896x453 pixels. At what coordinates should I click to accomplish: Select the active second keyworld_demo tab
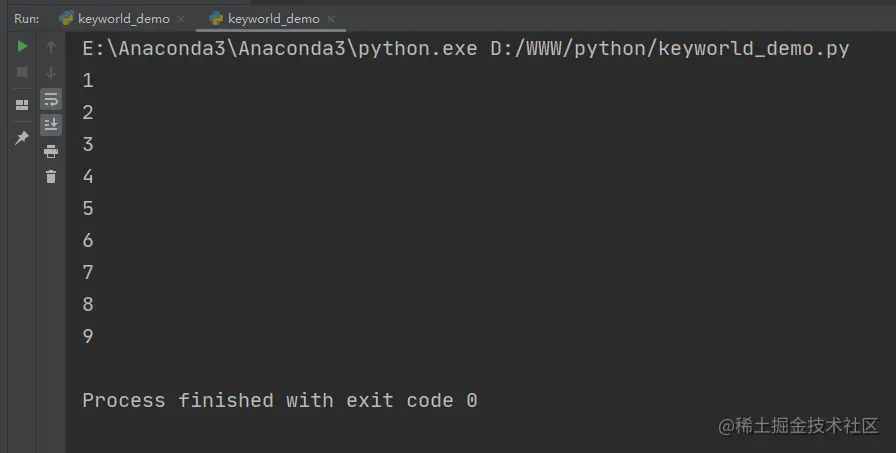tap(274, 19)
